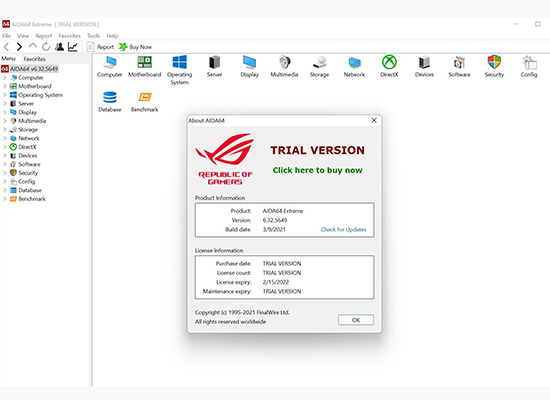Maximize the AIDA64 main window

pos(538,24)
